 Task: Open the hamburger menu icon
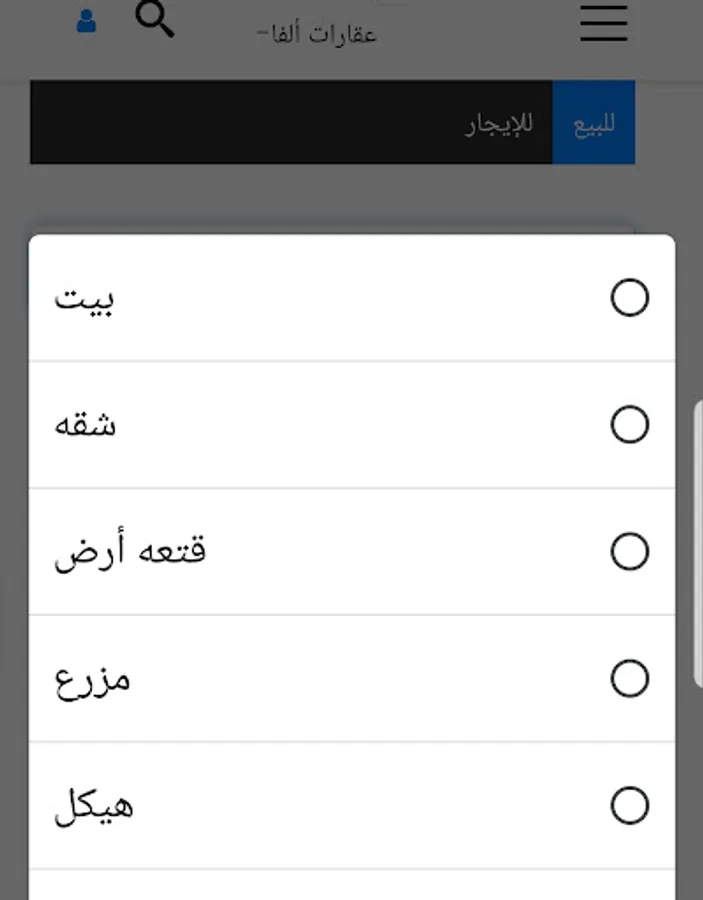603,23
